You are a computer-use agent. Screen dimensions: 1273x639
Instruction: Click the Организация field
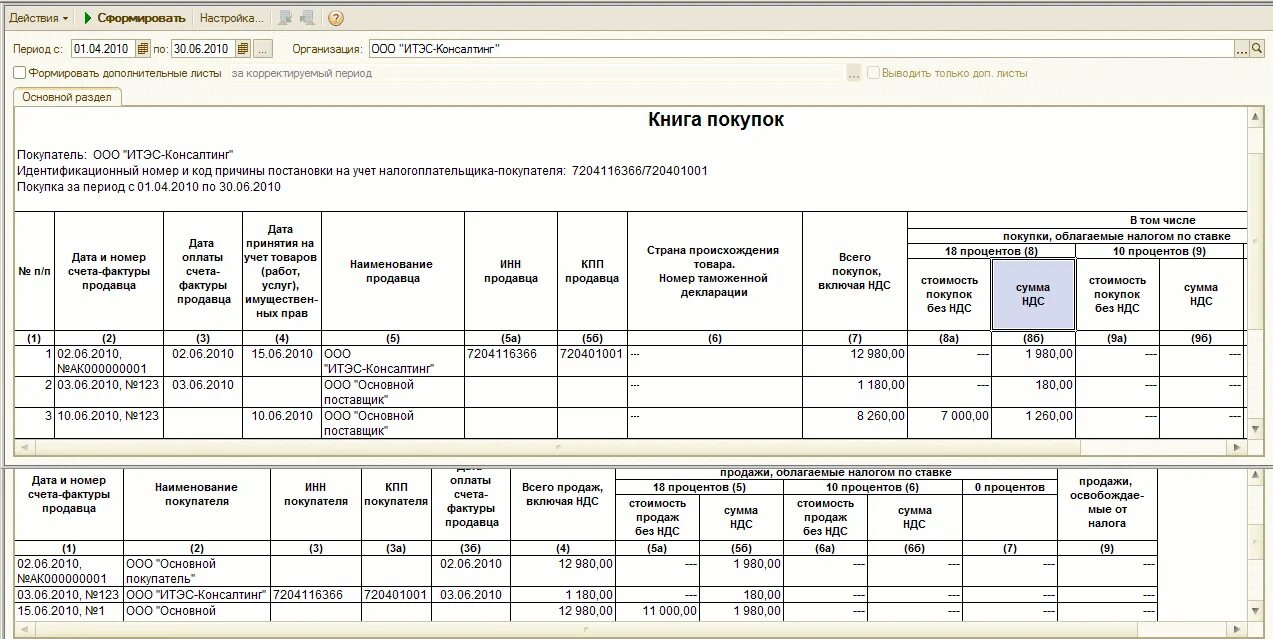800,48
